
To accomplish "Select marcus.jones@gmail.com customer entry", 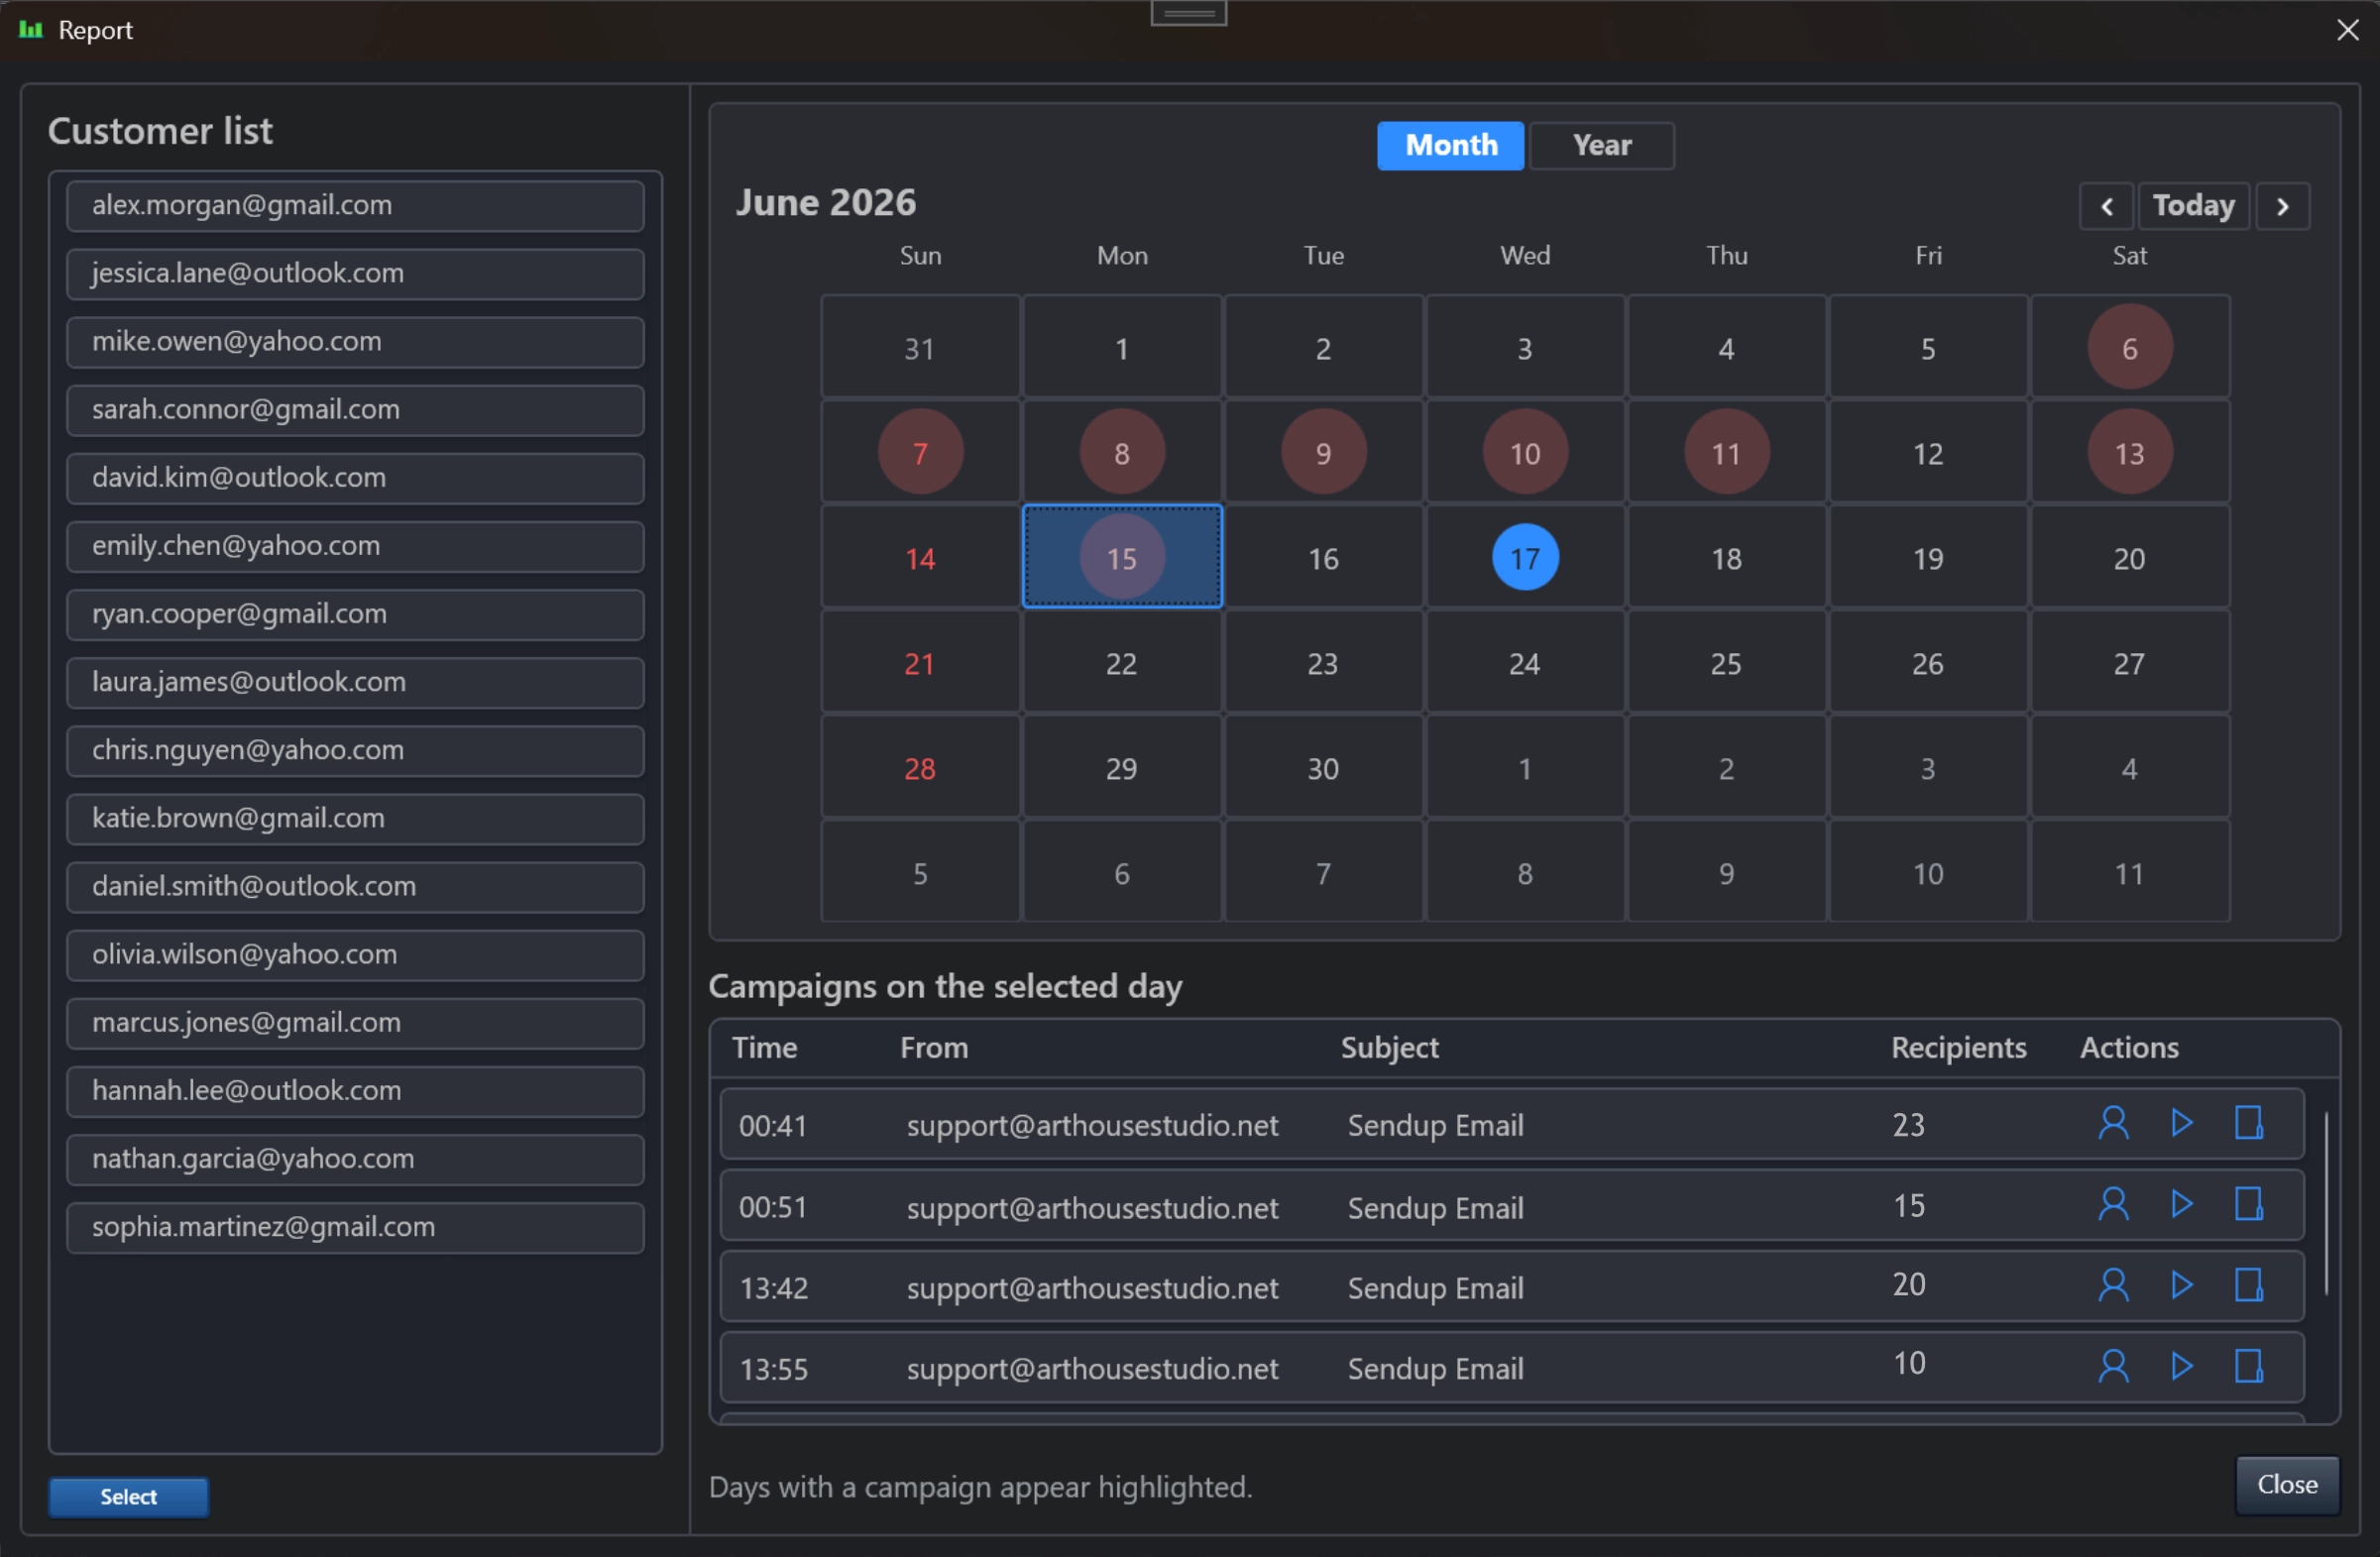I will coord(355,1023).
